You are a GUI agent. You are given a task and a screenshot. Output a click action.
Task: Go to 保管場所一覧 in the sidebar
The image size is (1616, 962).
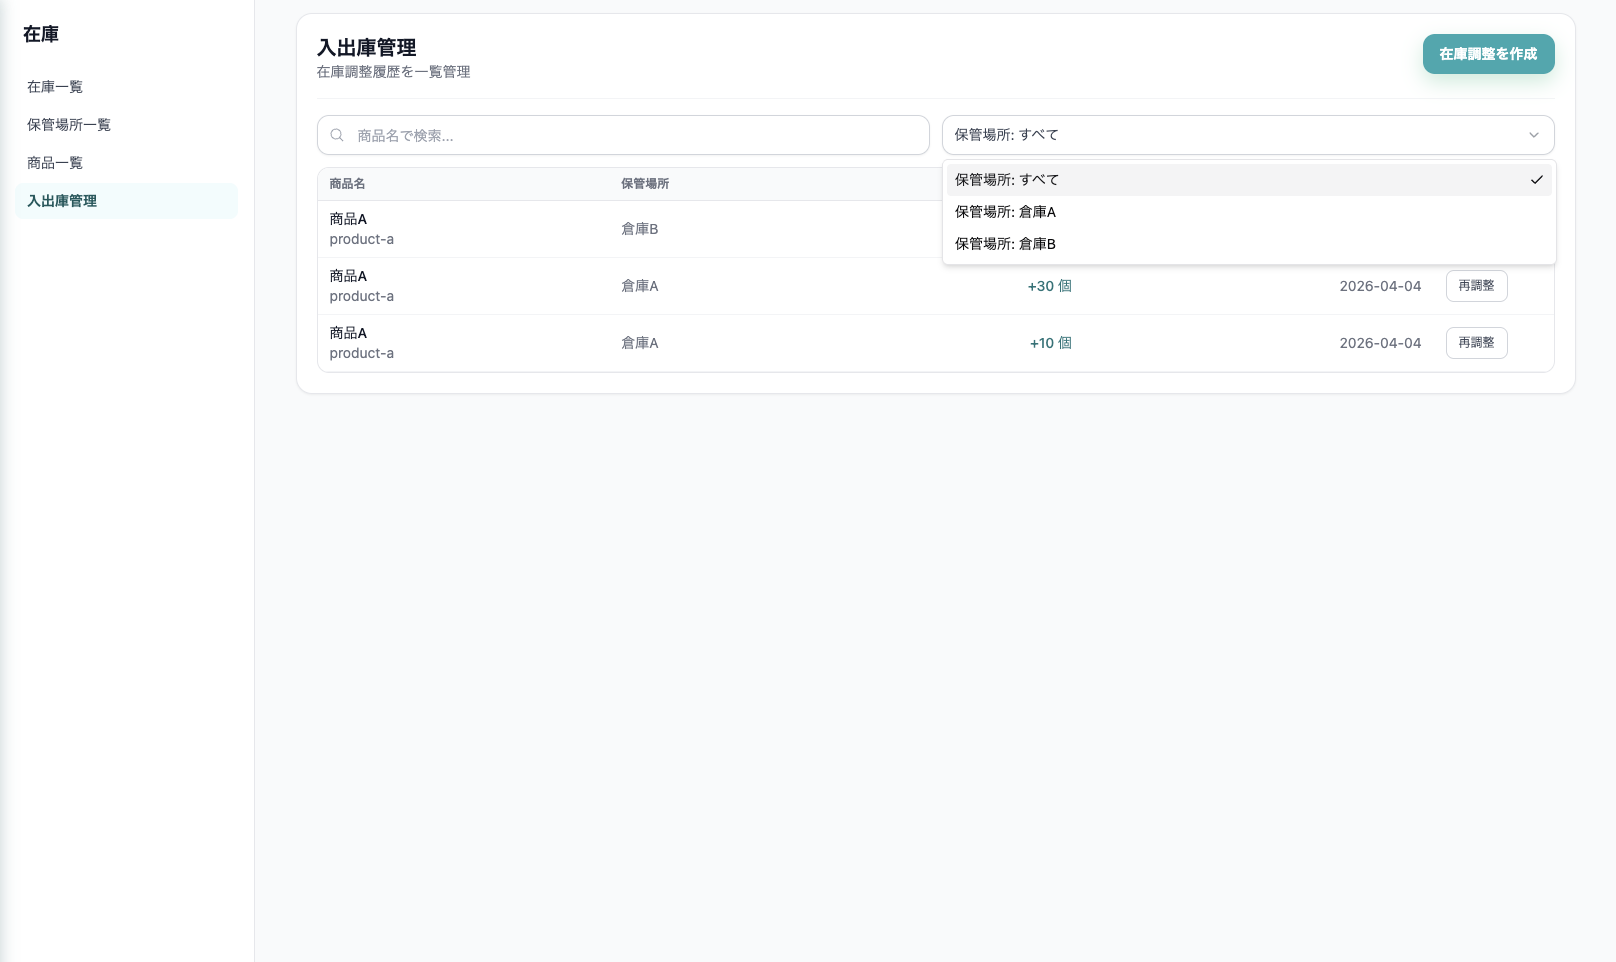point(69,125)
